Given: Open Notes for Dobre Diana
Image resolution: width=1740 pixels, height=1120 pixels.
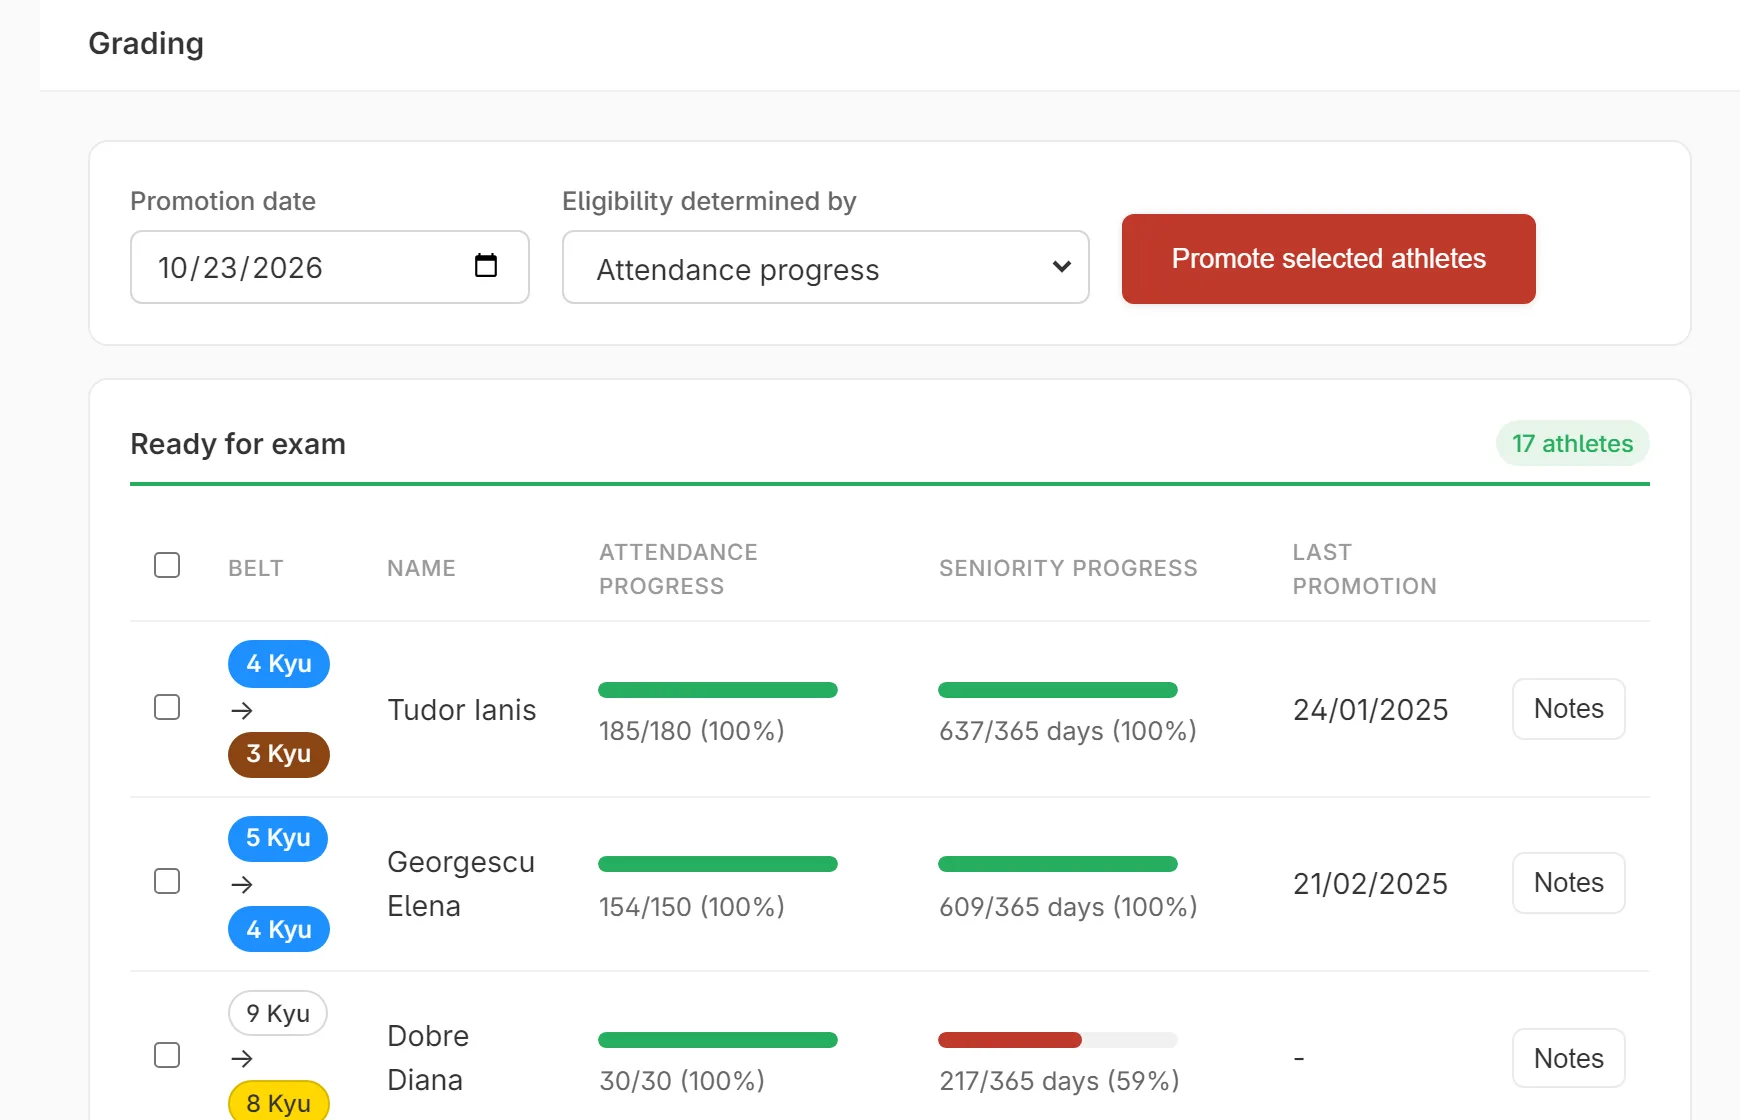Looking at the screenshot, I should (1569, 1058).
